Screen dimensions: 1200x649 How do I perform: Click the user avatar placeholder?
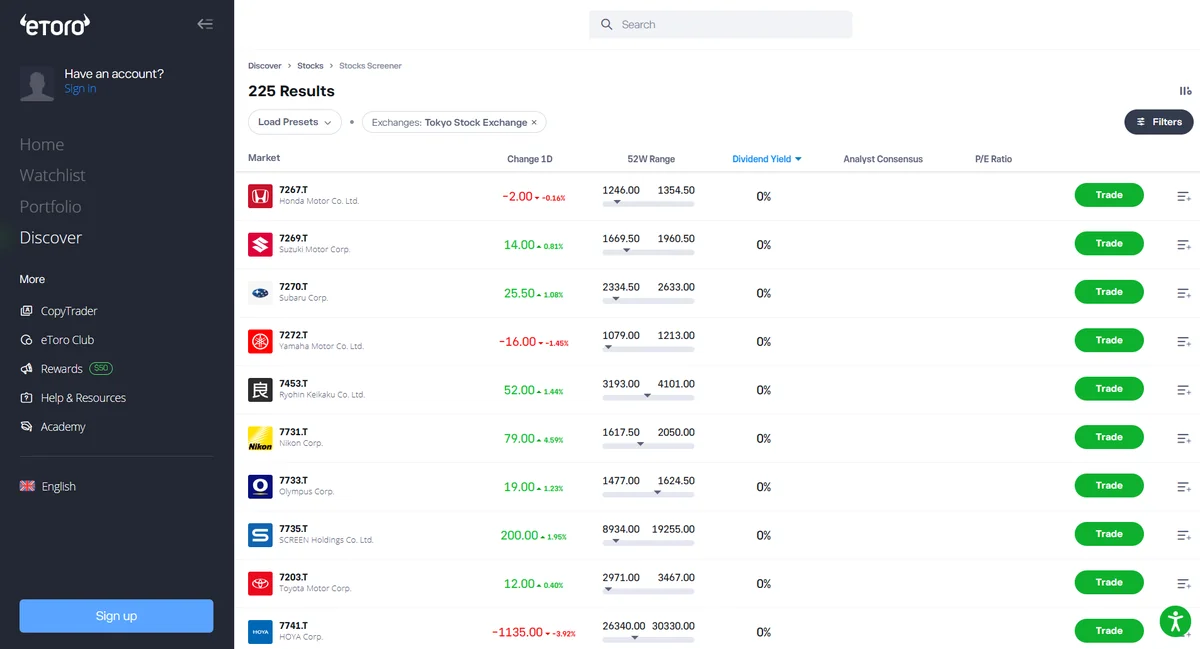37,84
